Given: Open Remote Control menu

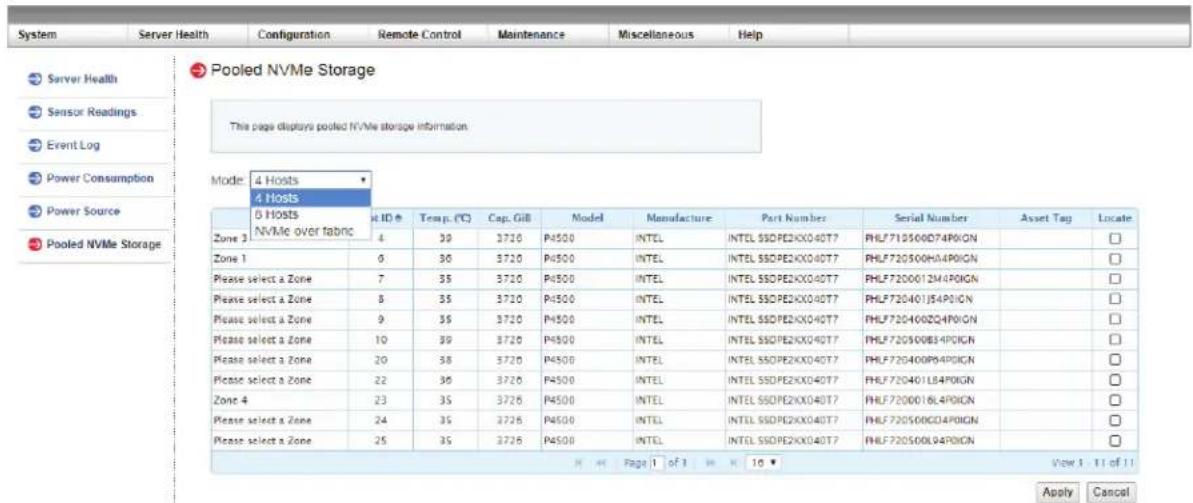Looking at the screenshot, I should (419, 35).
